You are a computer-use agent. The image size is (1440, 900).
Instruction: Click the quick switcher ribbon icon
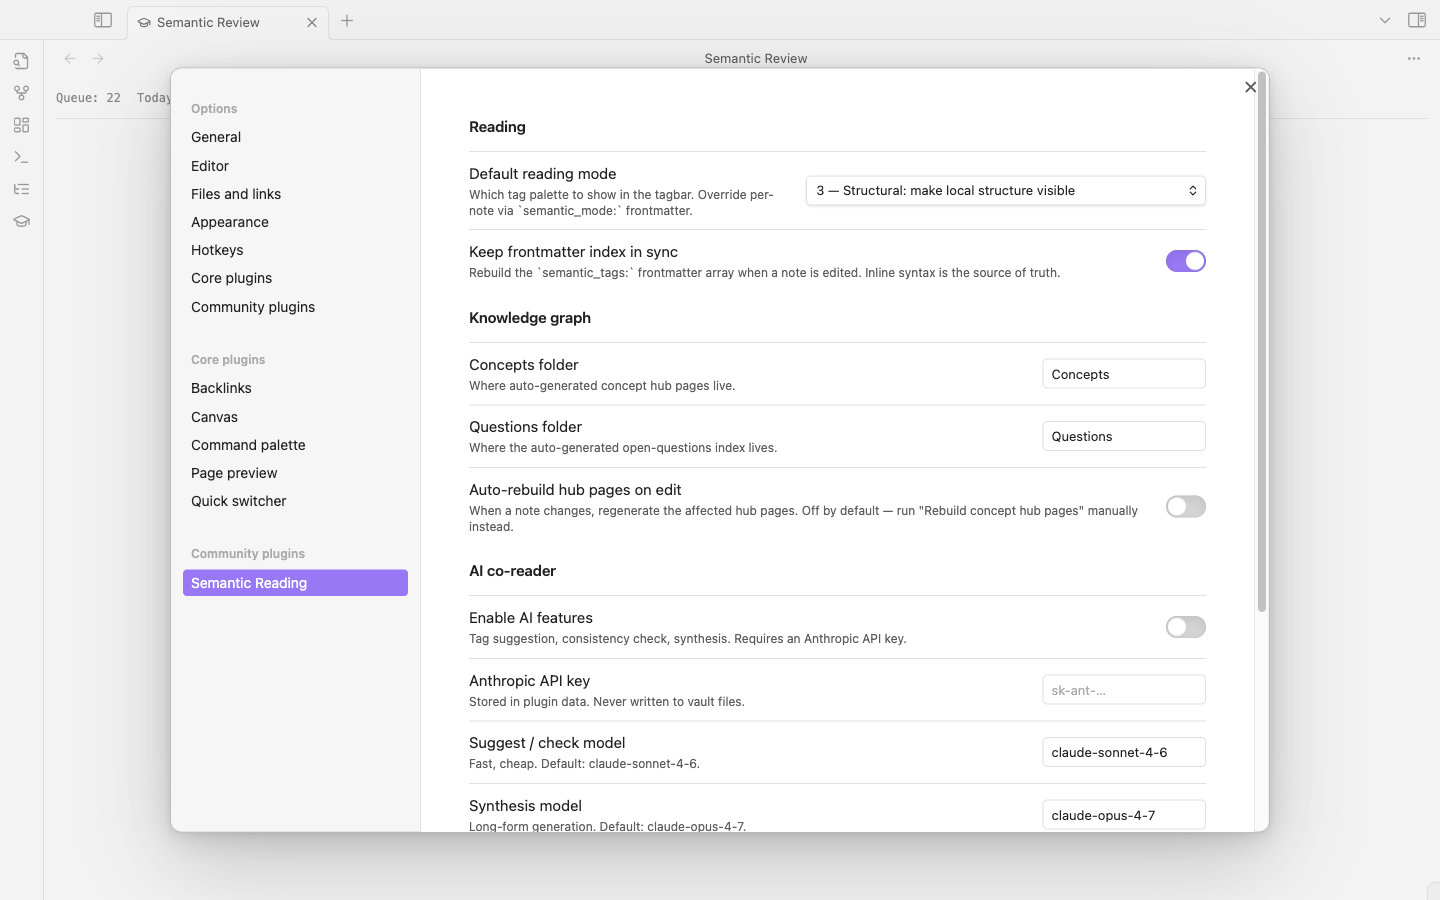click(21, 61)
